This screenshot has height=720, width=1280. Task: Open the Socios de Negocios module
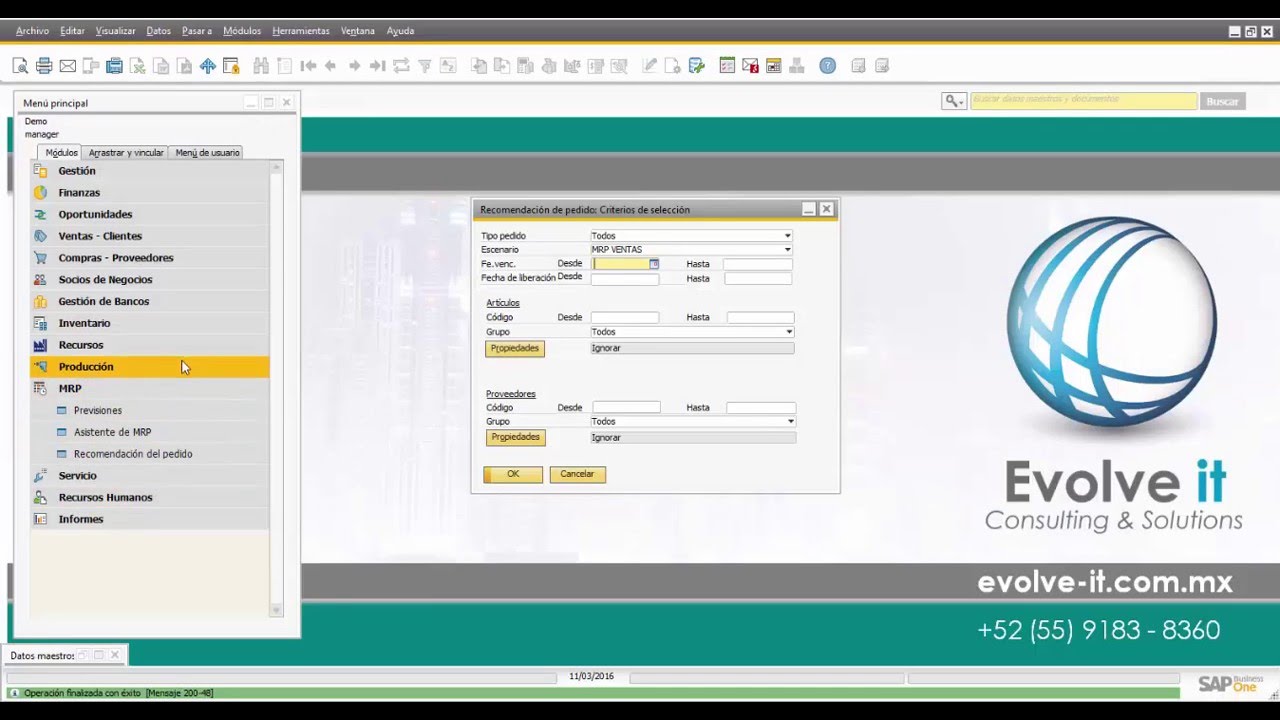pyautogui.click(x=150, y=280)
